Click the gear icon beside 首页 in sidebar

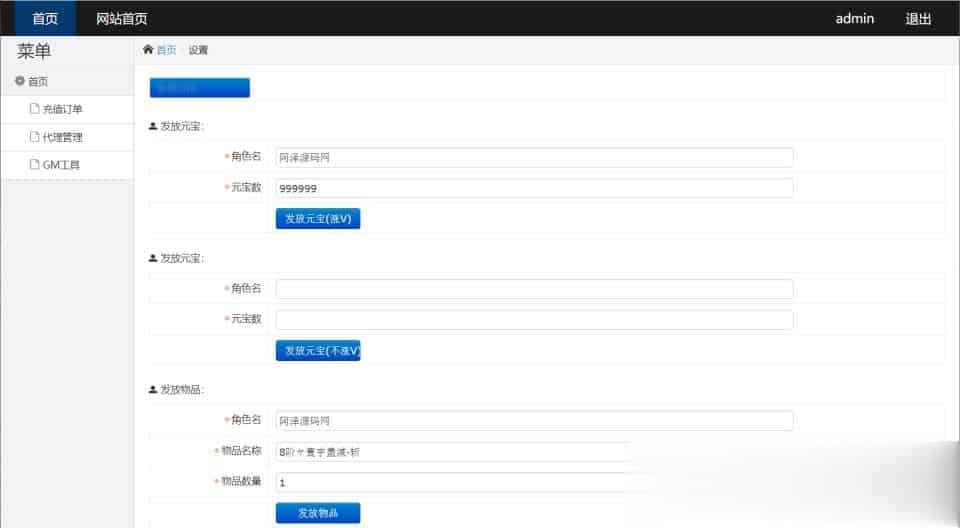point(19,81)
